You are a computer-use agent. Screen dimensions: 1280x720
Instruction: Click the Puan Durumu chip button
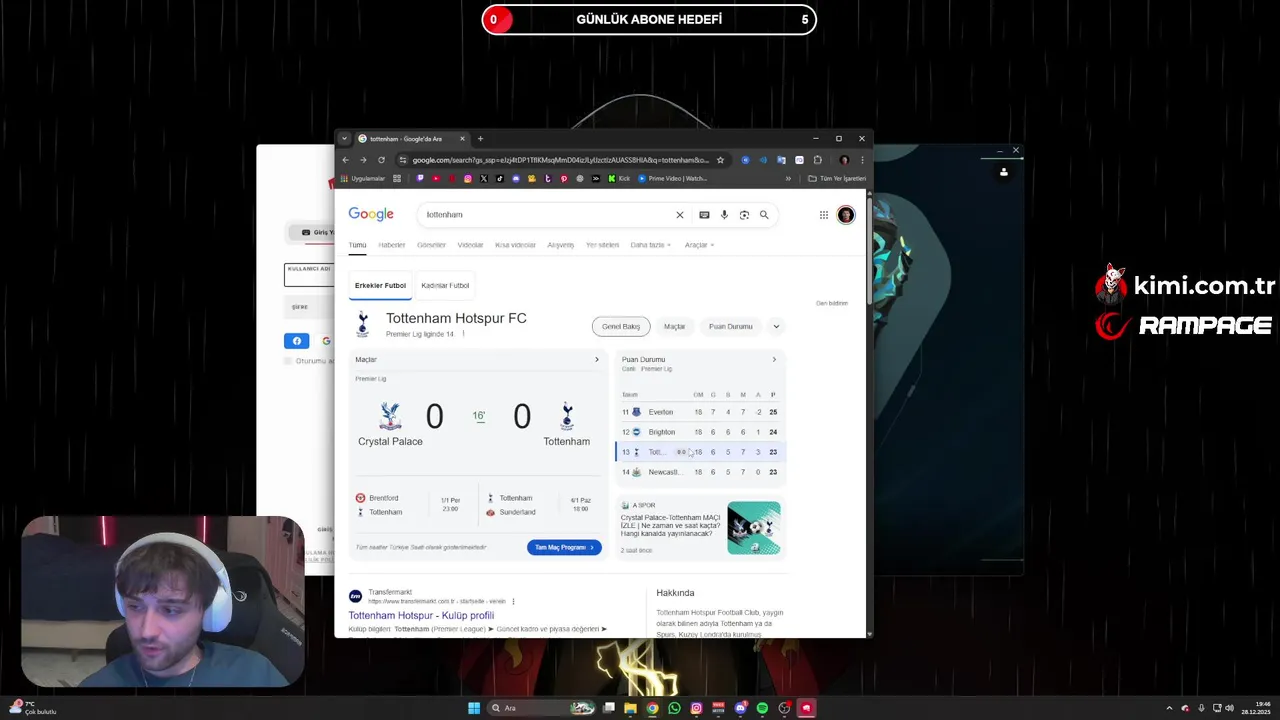tap(730, 326)
